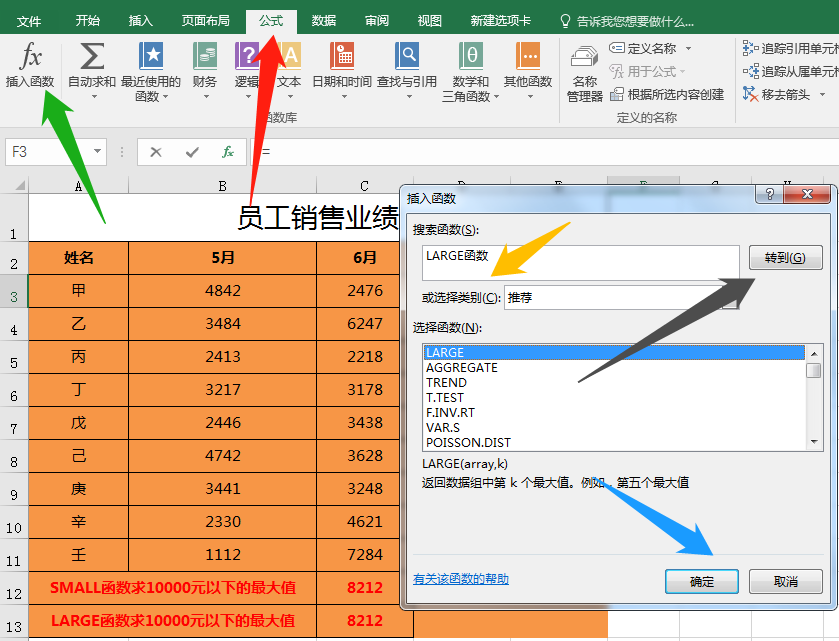The width and height of the screenshot is (839, 641).
Task: Expand the Define Name dropdown arrow
Action: coord(688,49)
